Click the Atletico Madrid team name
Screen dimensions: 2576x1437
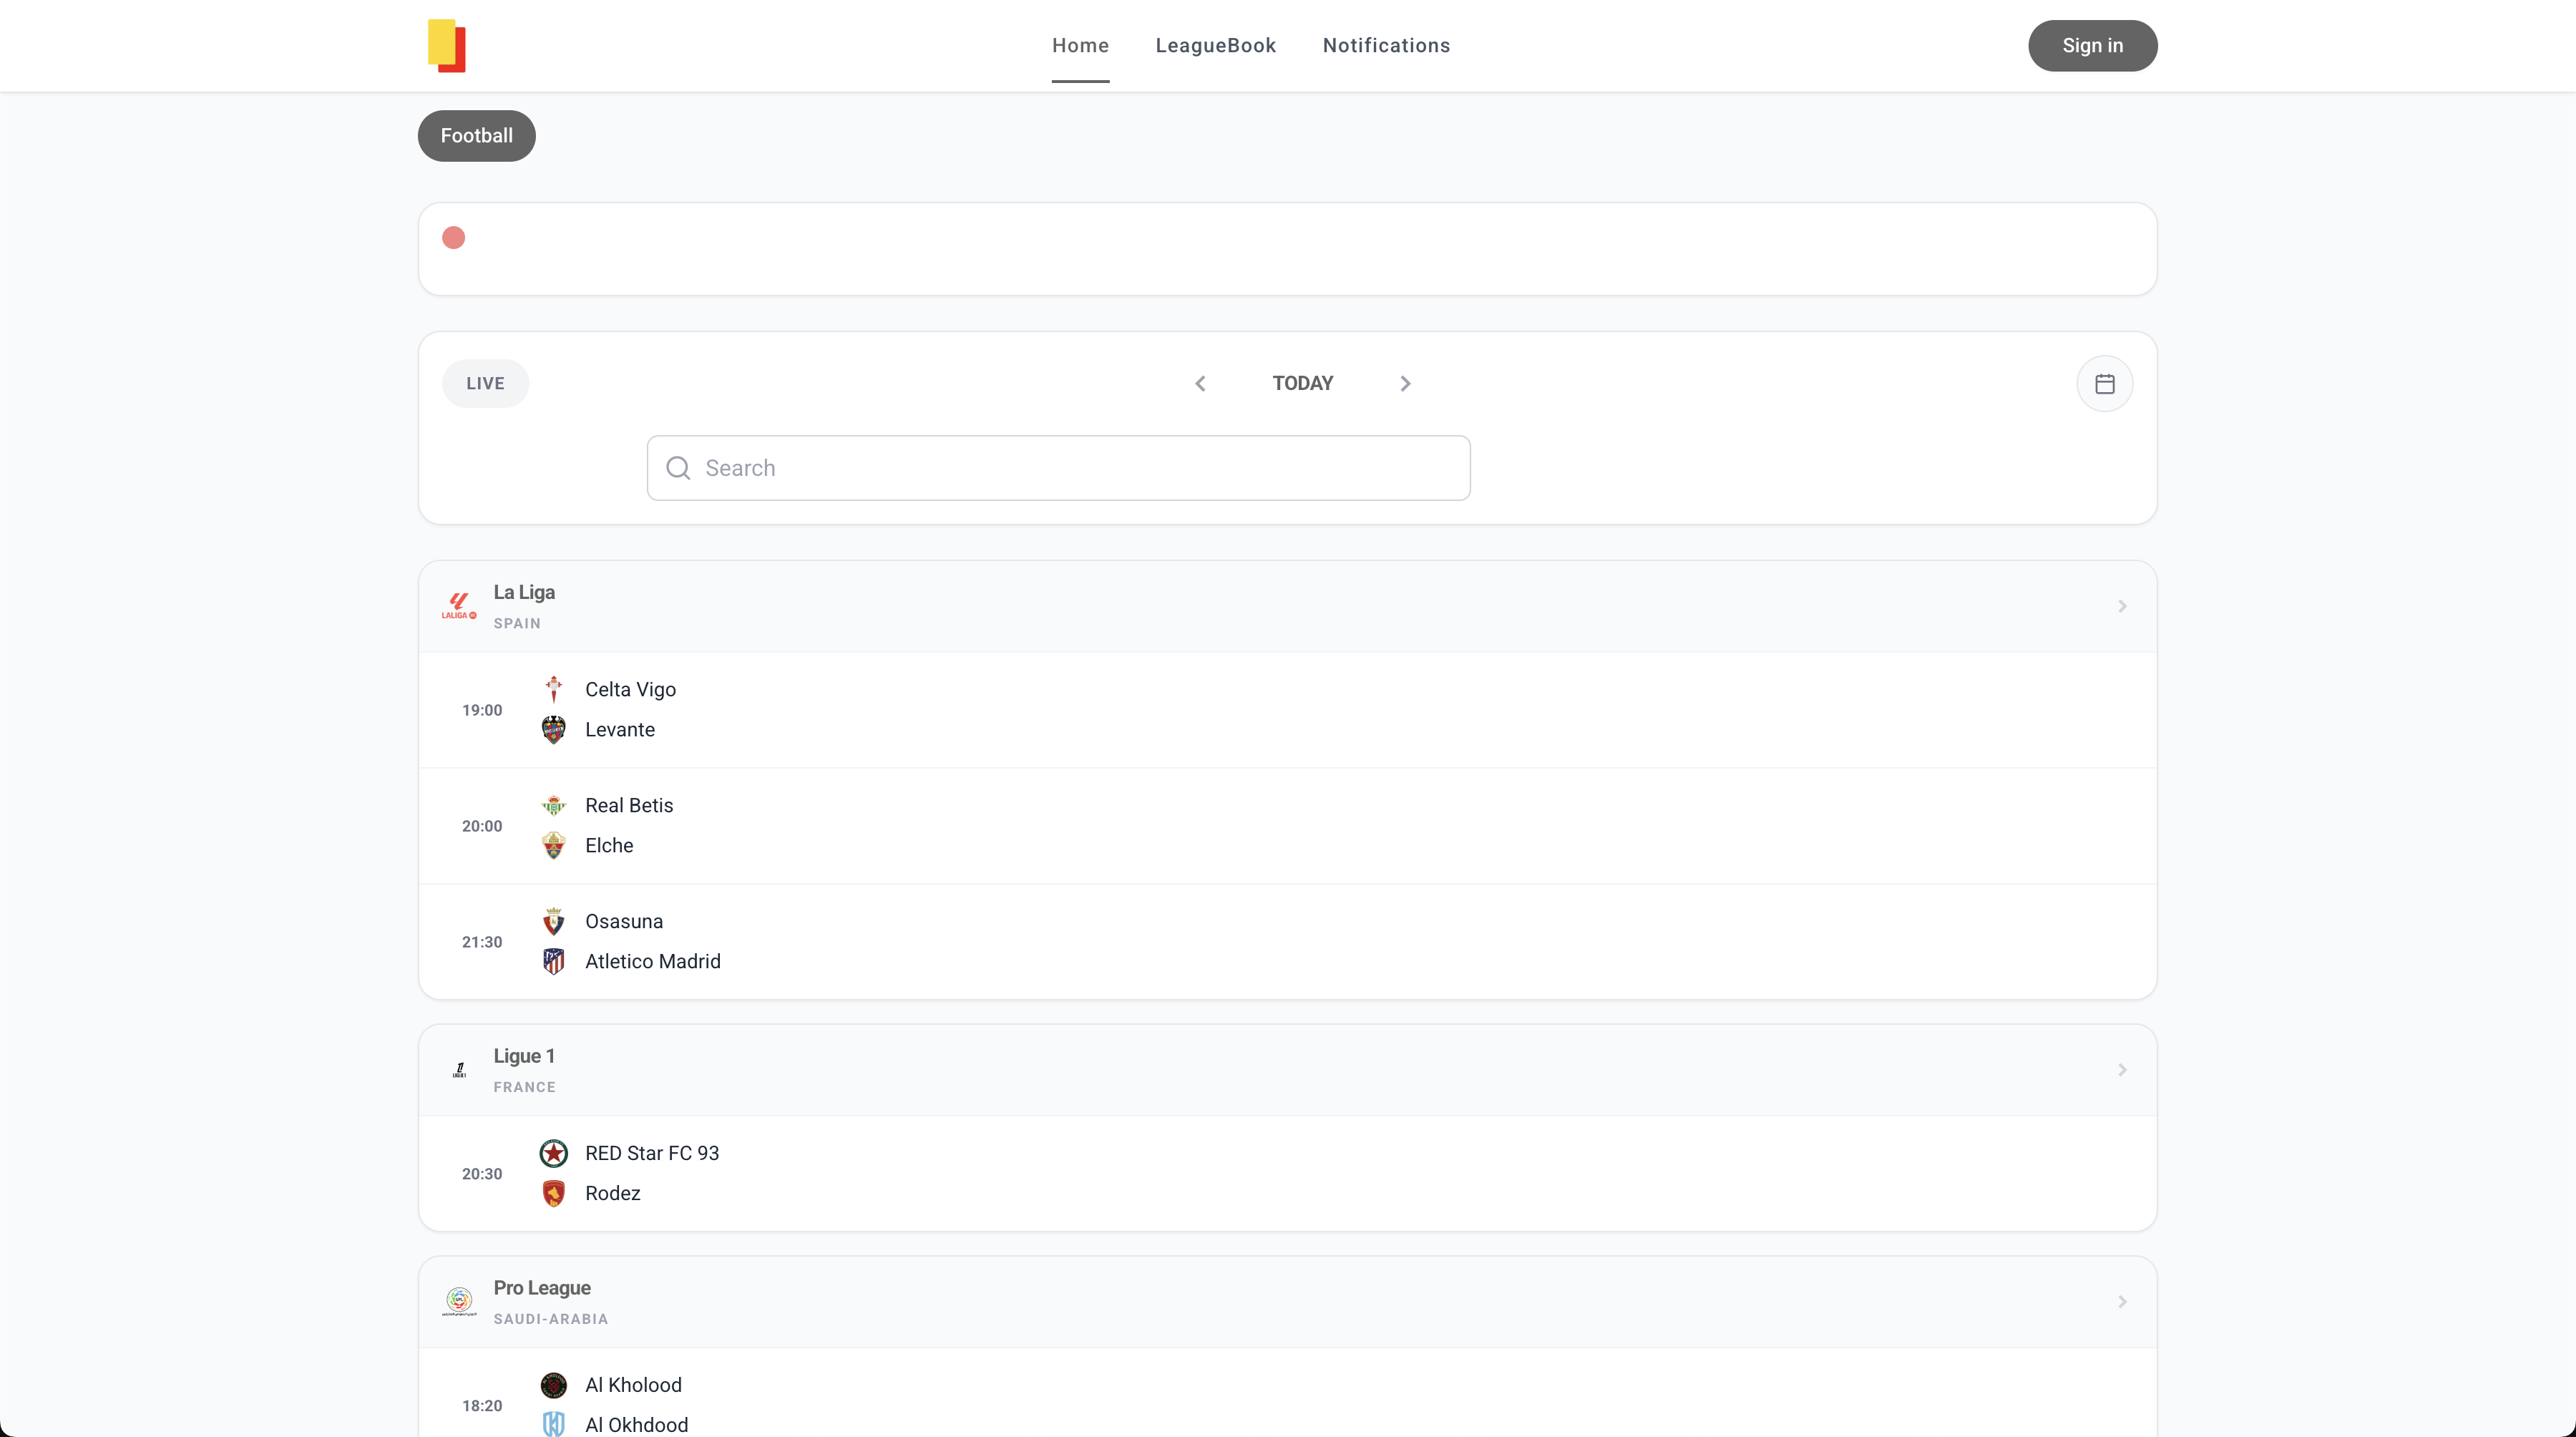coord(652,962)
